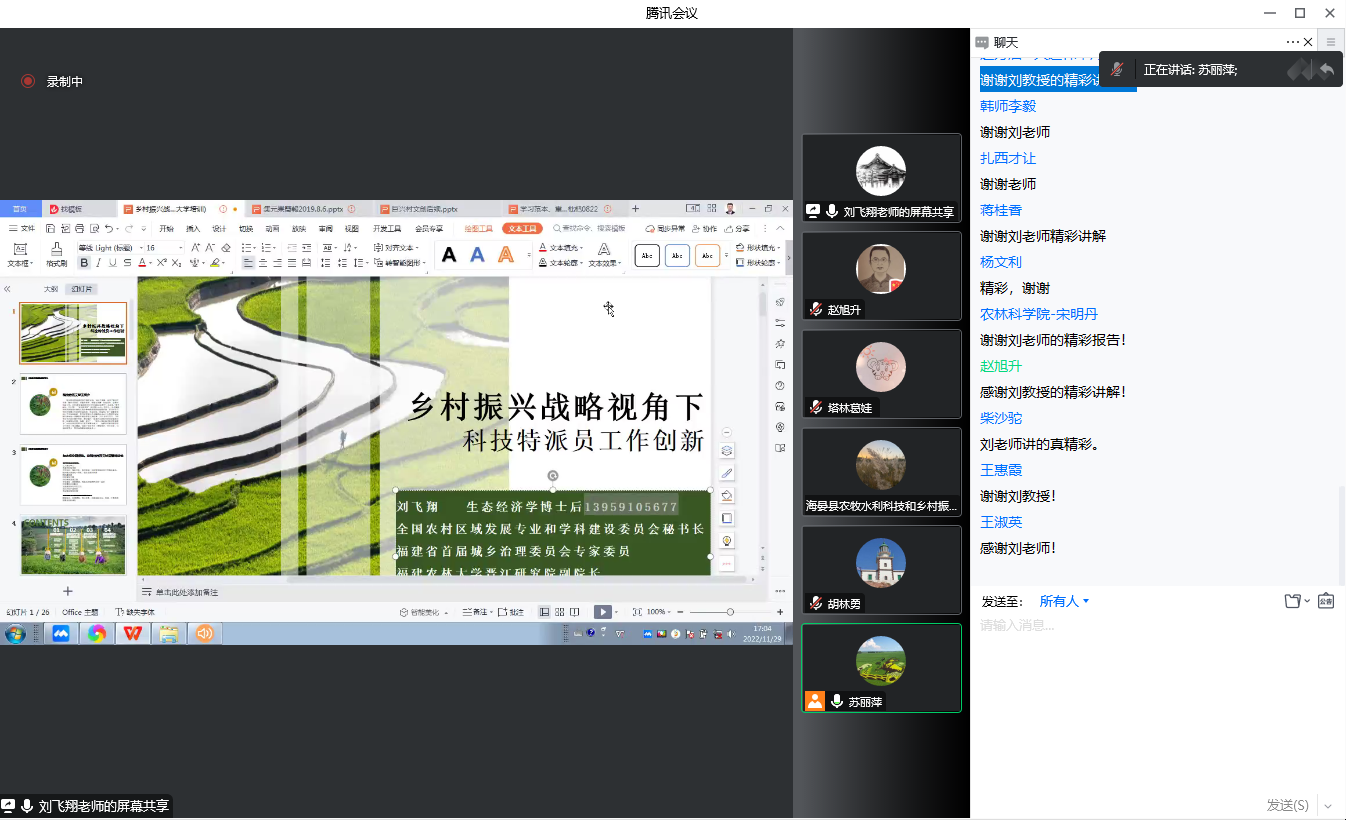Open the chat announcement icon
This screenshot has width=1346, height=820.
coord(1325,601)
